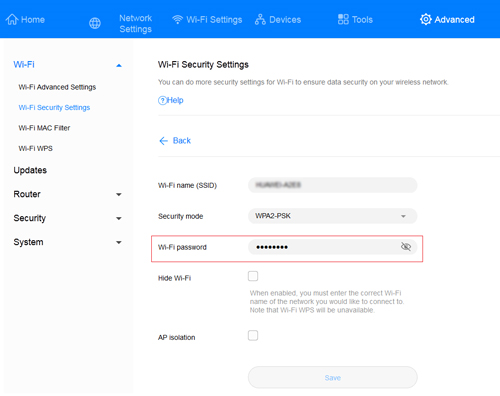Select the Advanced tab label

(x=454, y=20)
